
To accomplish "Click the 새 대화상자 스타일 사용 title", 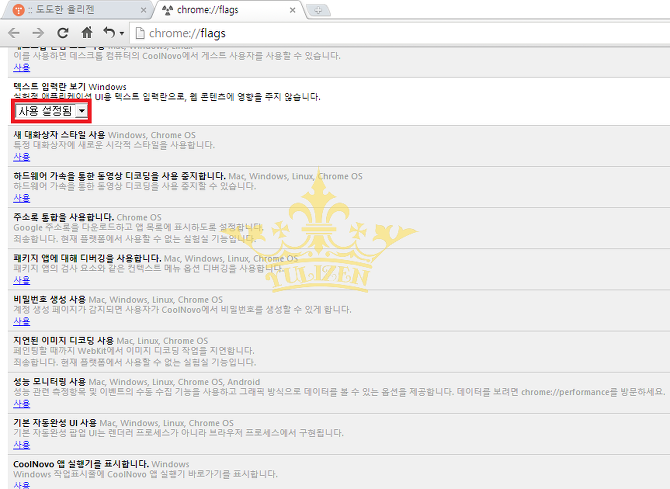I will [59, 135].
